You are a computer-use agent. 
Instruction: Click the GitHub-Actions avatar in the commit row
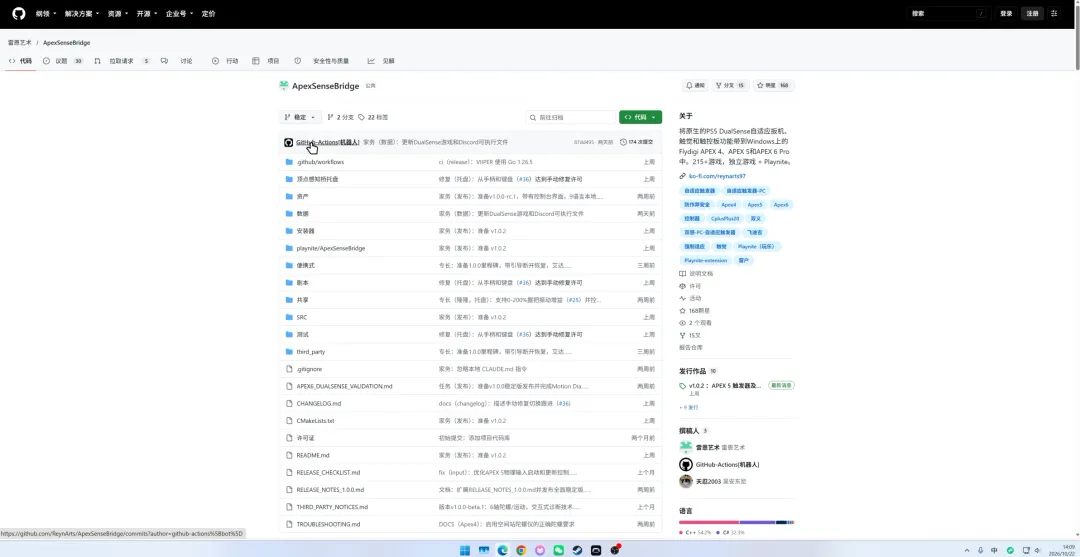pos(289,143)
